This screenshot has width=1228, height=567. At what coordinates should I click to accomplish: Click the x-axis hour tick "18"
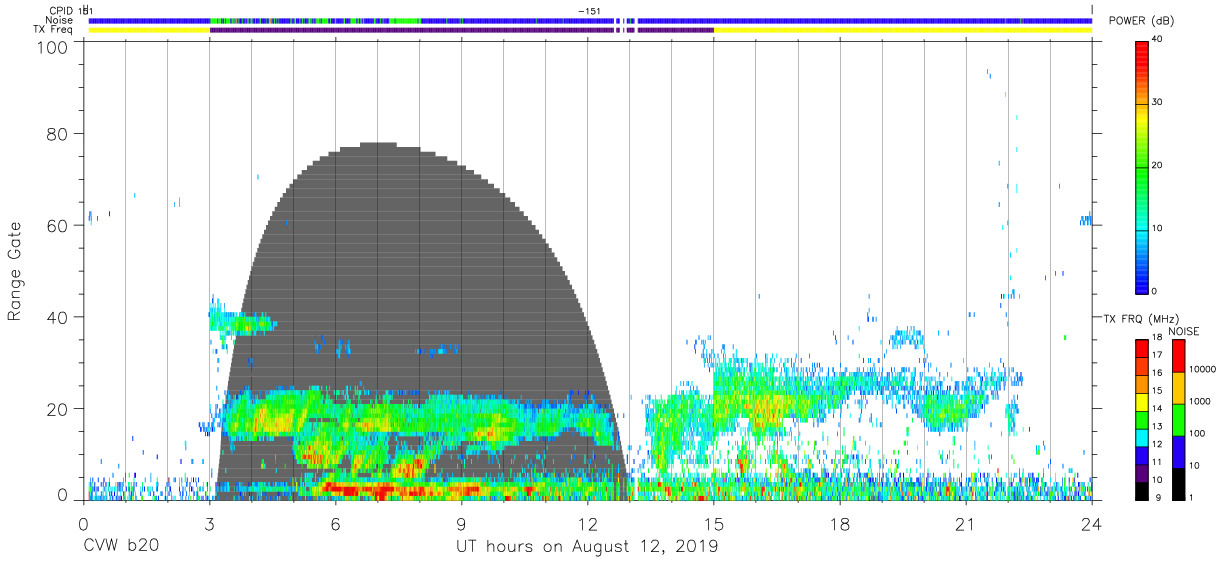pyautogui.click(x=840, y=524)
